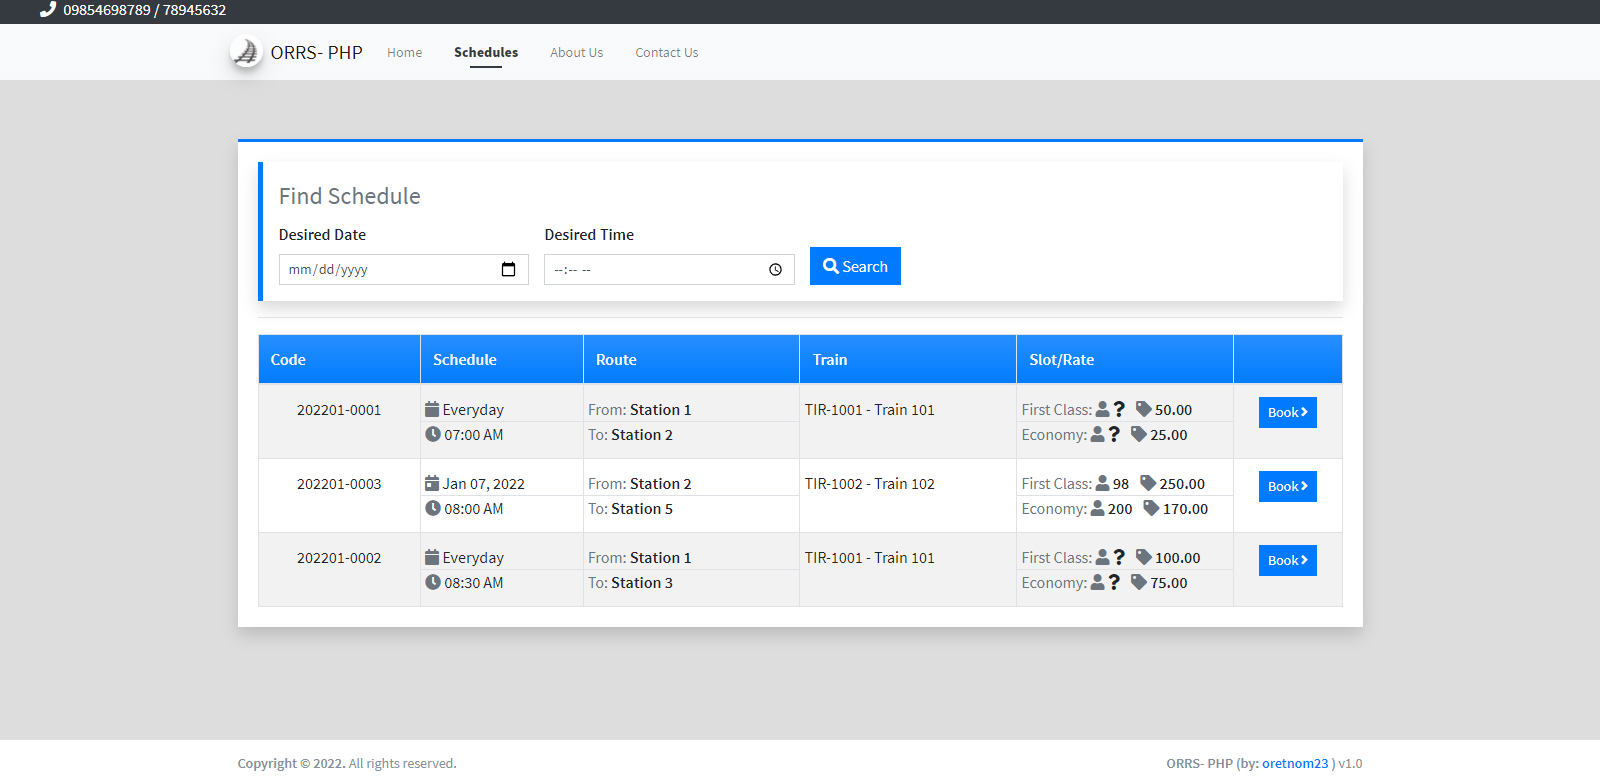Screen dimensions: 1600x782
Task: Click the Train column header
Action: (x=908, y=359)
